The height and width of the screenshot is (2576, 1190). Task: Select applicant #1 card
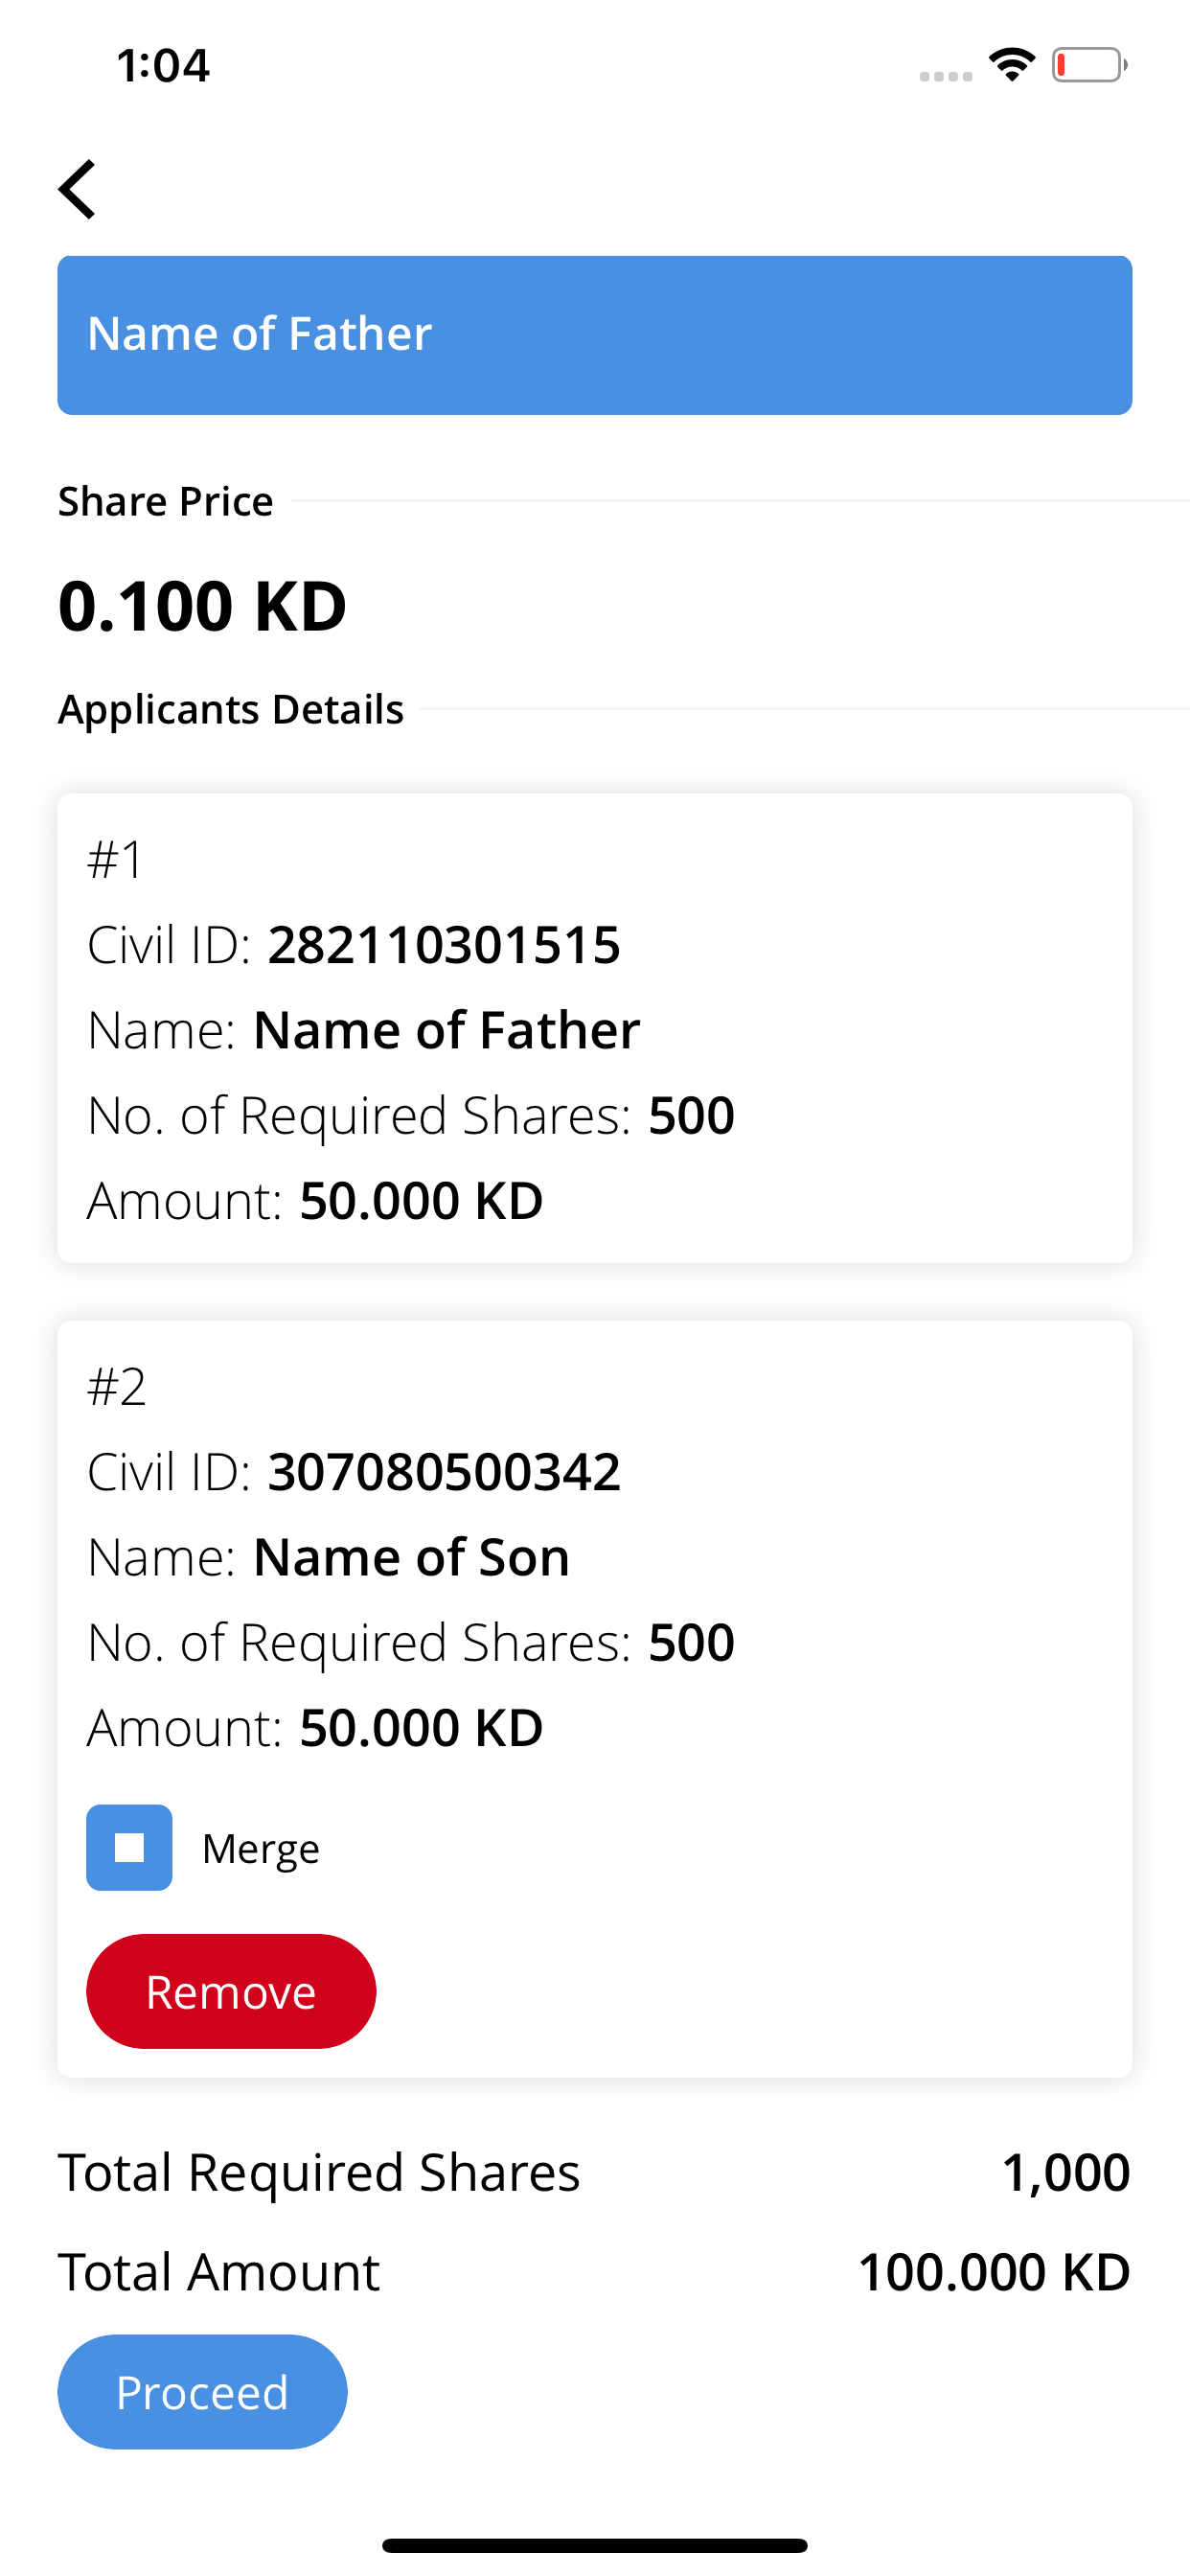pyautogui.click(x=594, y=1027)
